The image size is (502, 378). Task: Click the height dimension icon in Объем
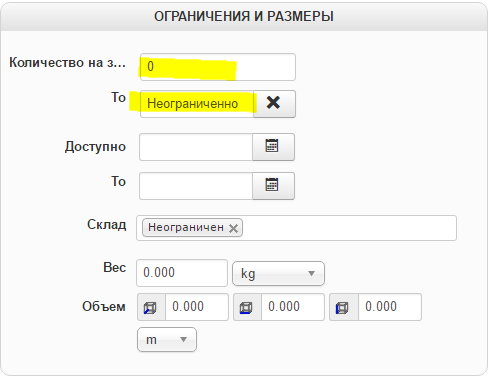point(344,307)
